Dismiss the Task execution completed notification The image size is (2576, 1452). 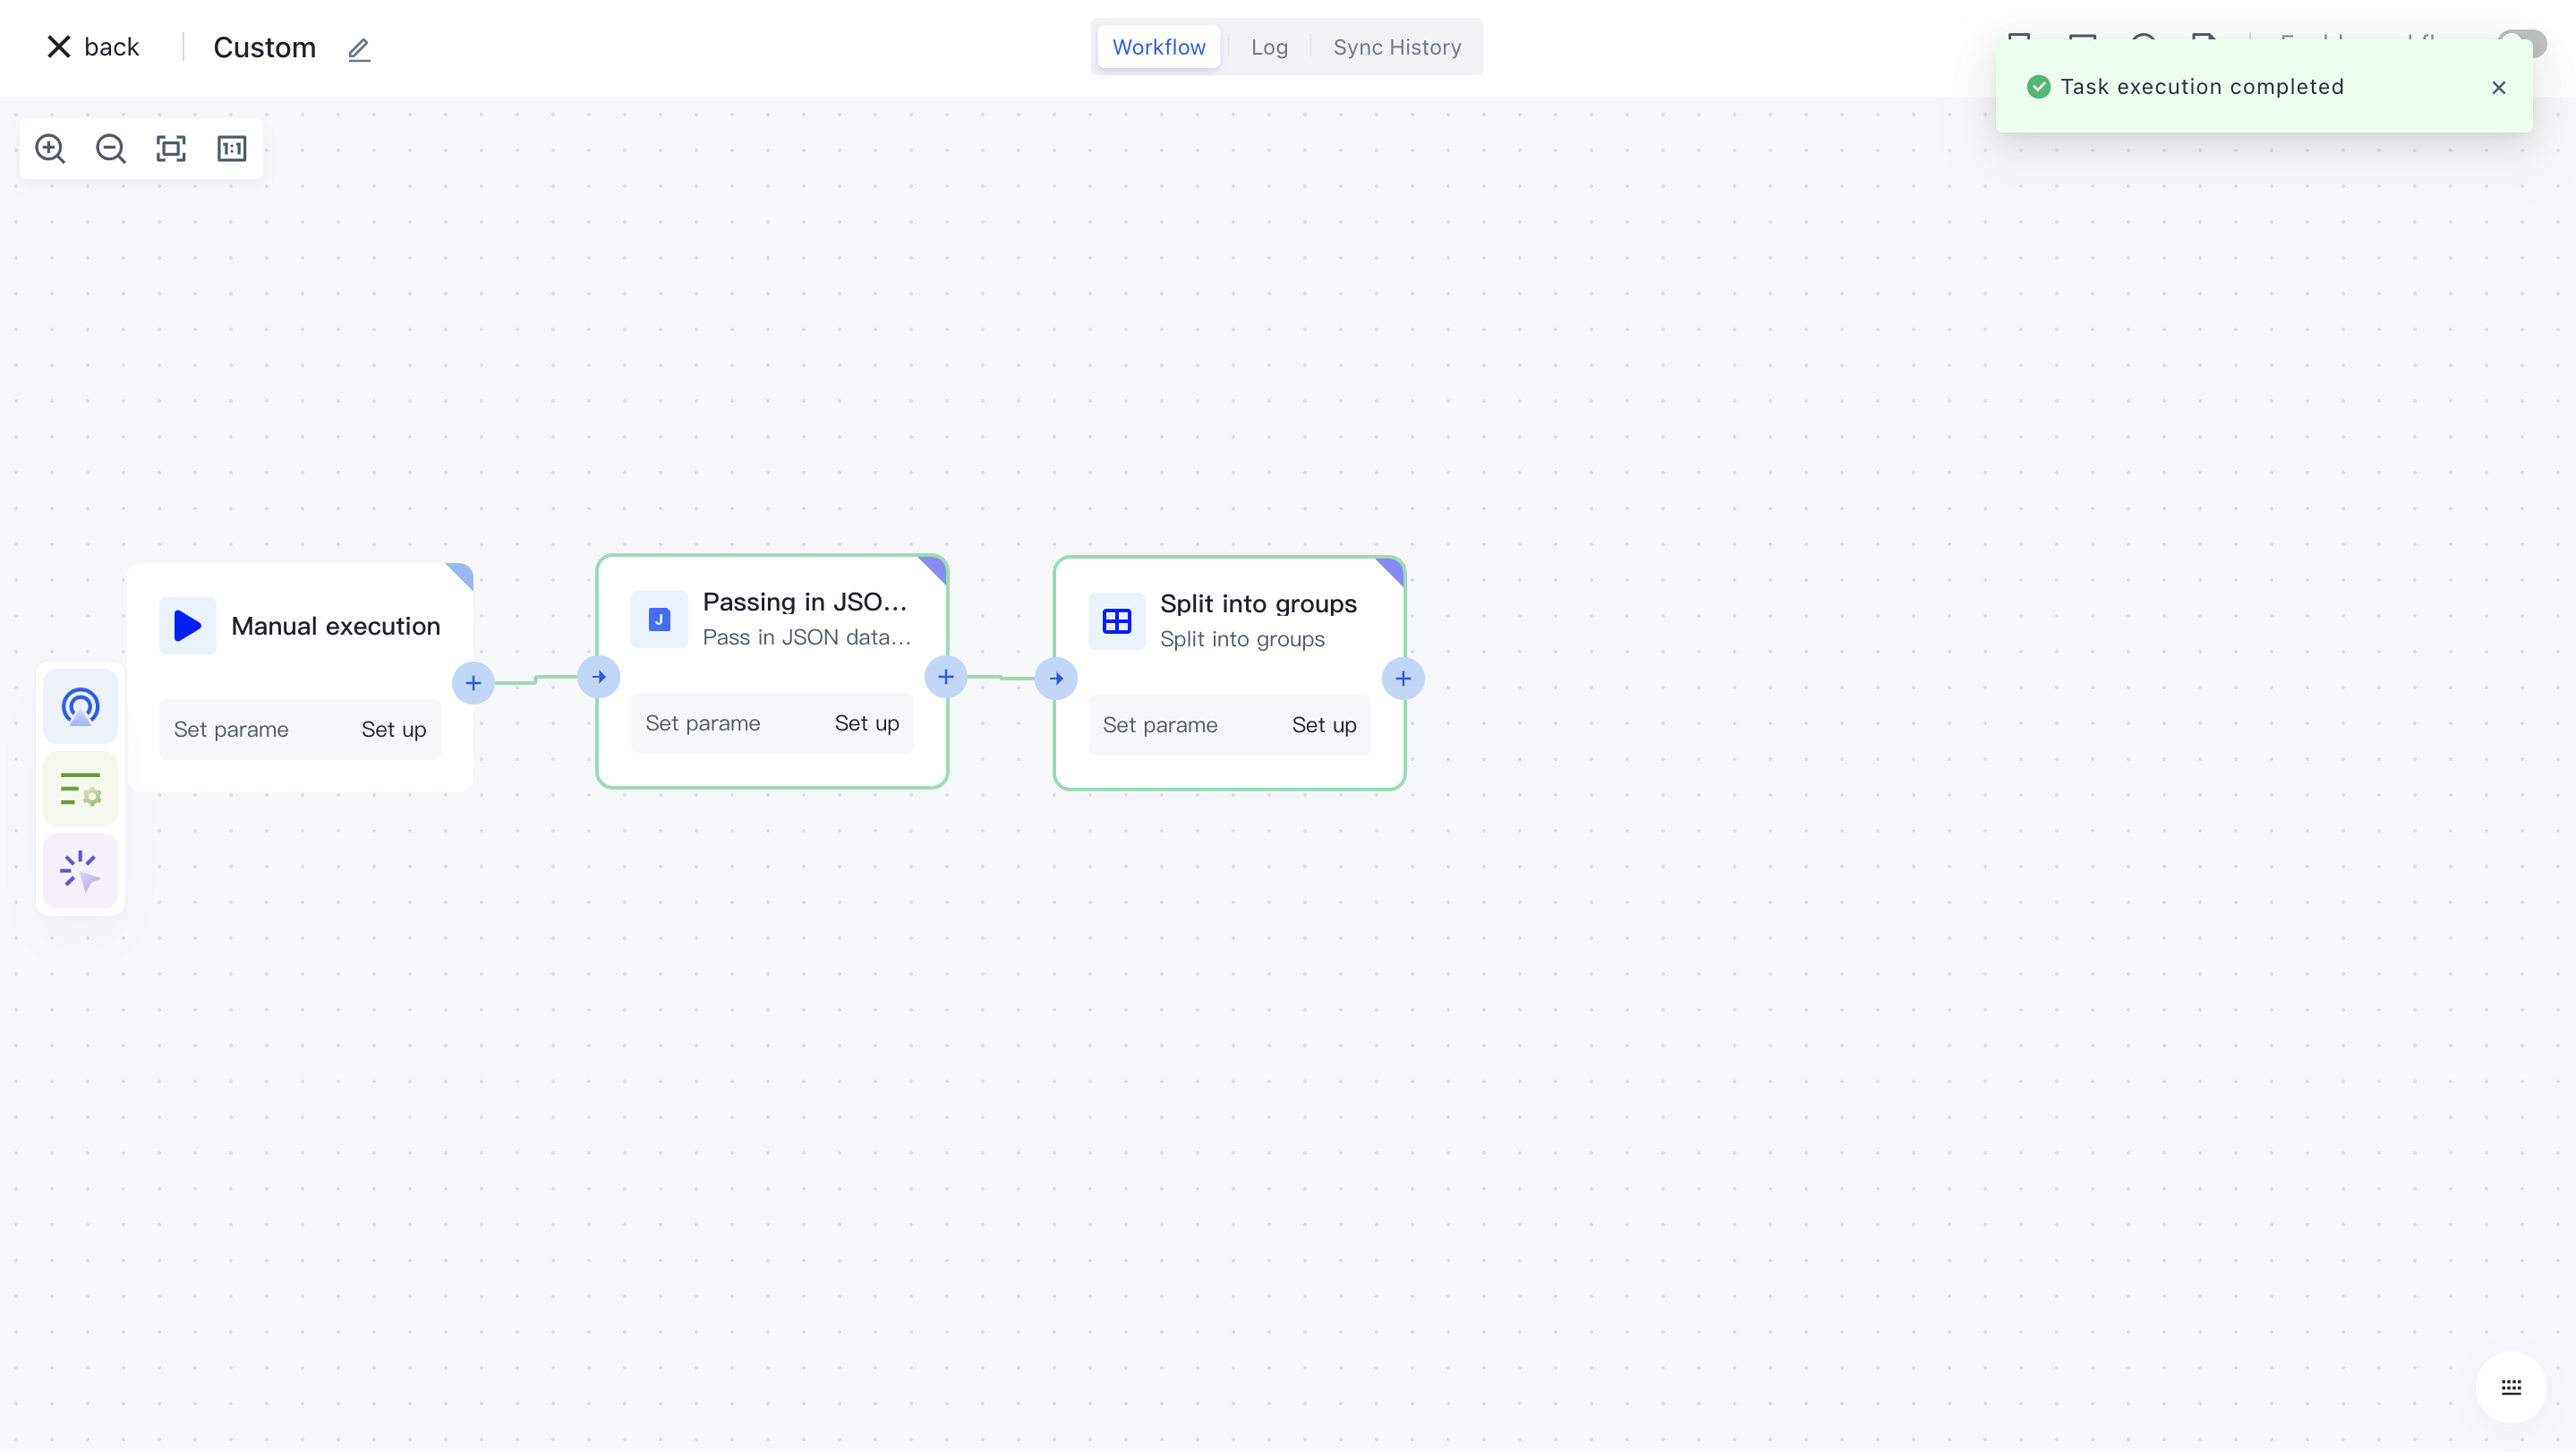2499,88
